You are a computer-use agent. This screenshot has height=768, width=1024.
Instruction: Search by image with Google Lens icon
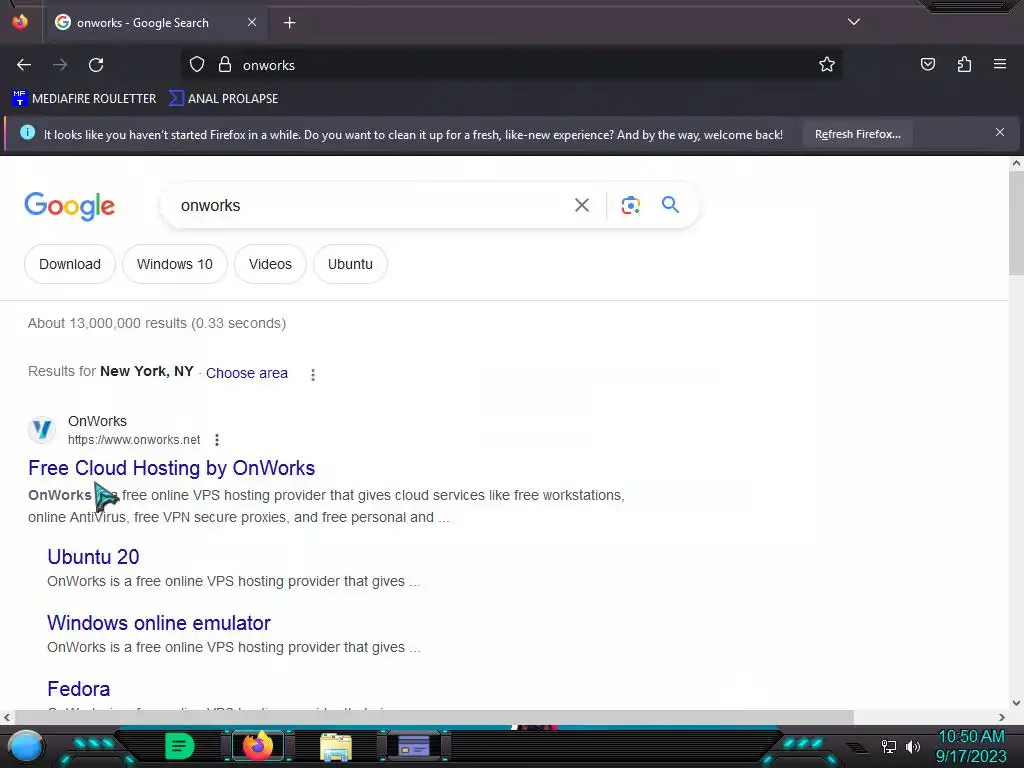click(x=630, y=206)
